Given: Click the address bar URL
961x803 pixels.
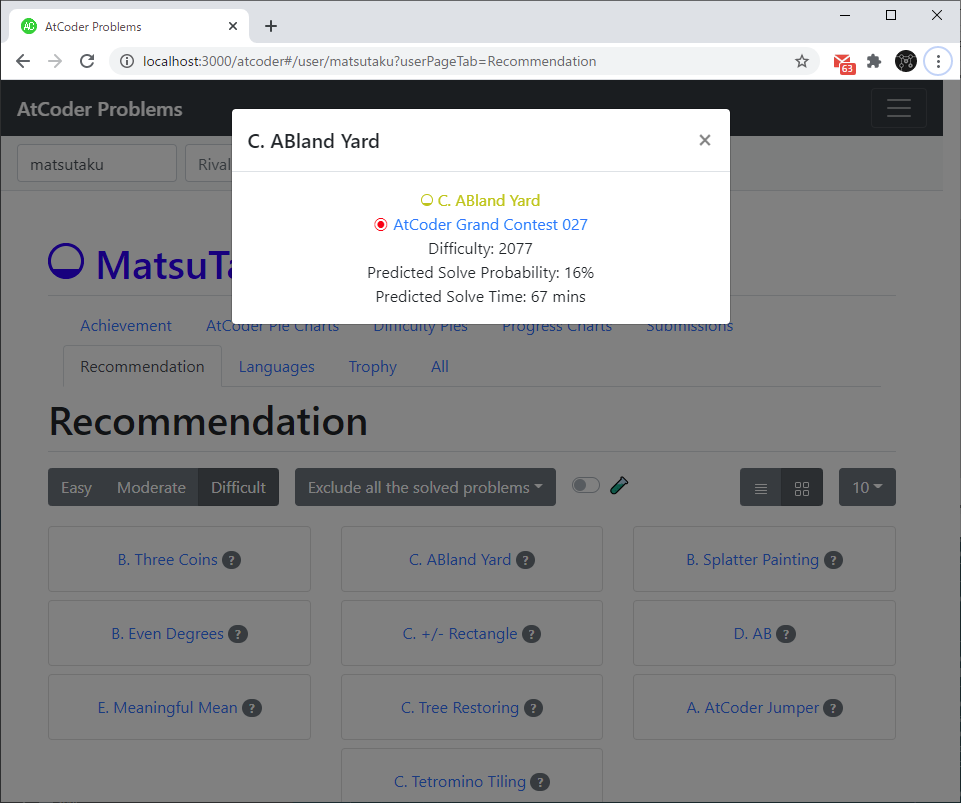Looking at the screenshot, I should tap(369, 61).
